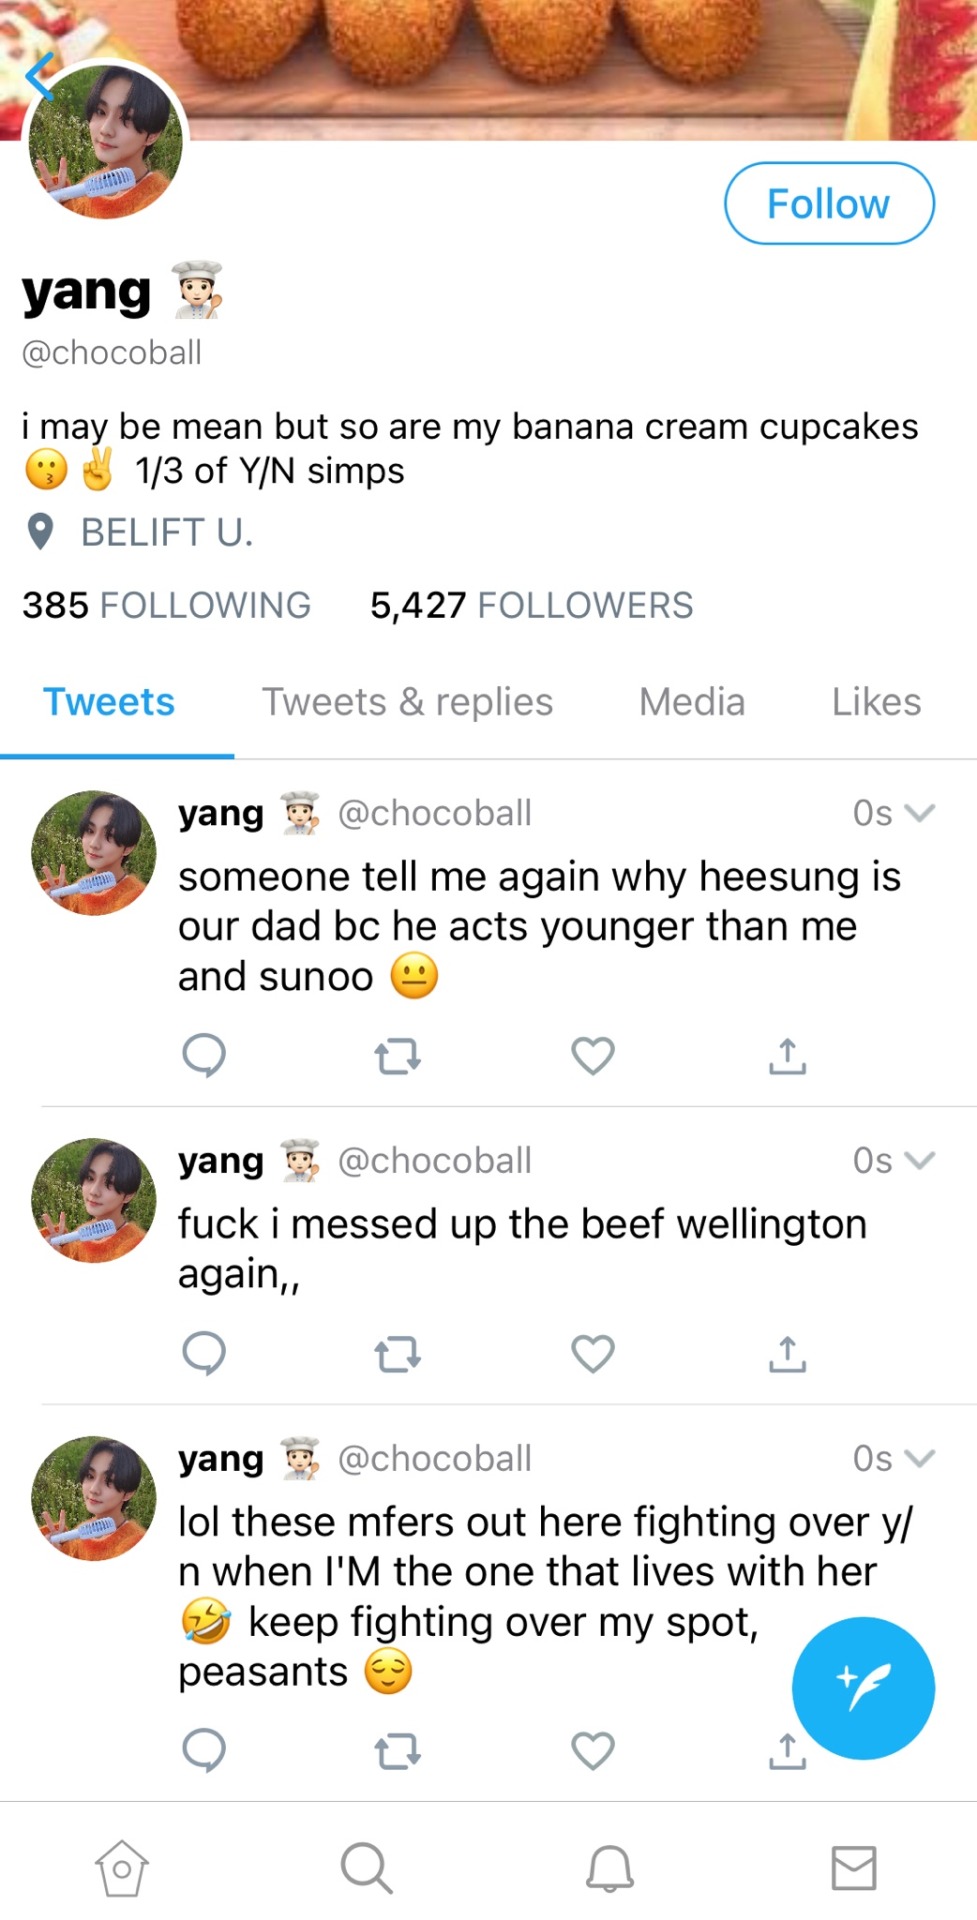Follow the @chocoball account
Viewport: 977px width, 1920px height.
(x=829, y=204)
